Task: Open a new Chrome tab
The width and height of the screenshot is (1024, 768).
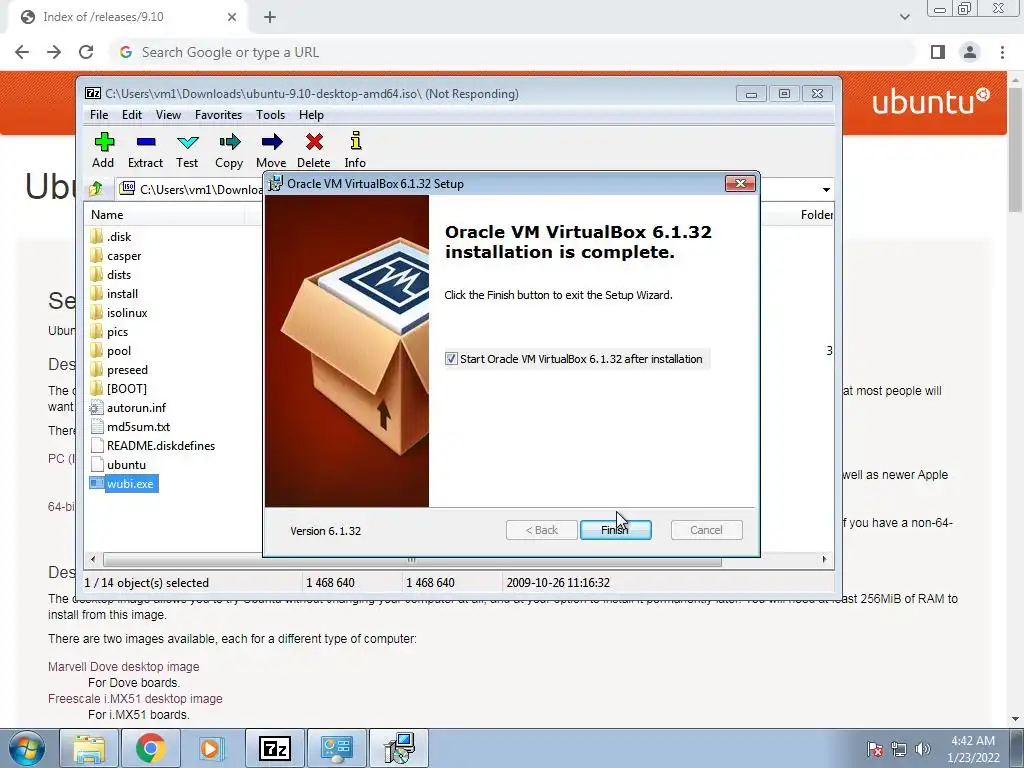Action: coord(270,17)
